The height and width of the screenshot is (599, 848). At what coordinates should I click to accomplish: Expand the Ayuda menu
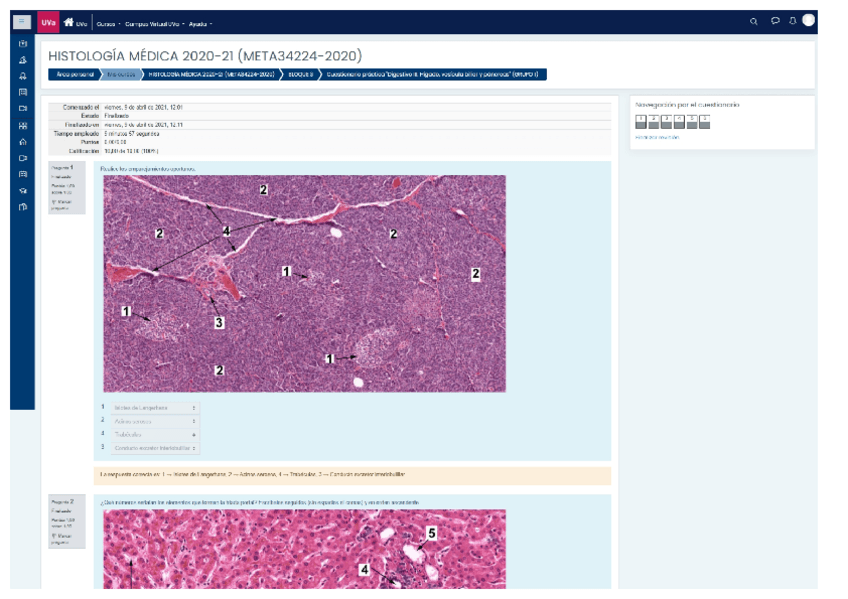(x=200, y=24)
